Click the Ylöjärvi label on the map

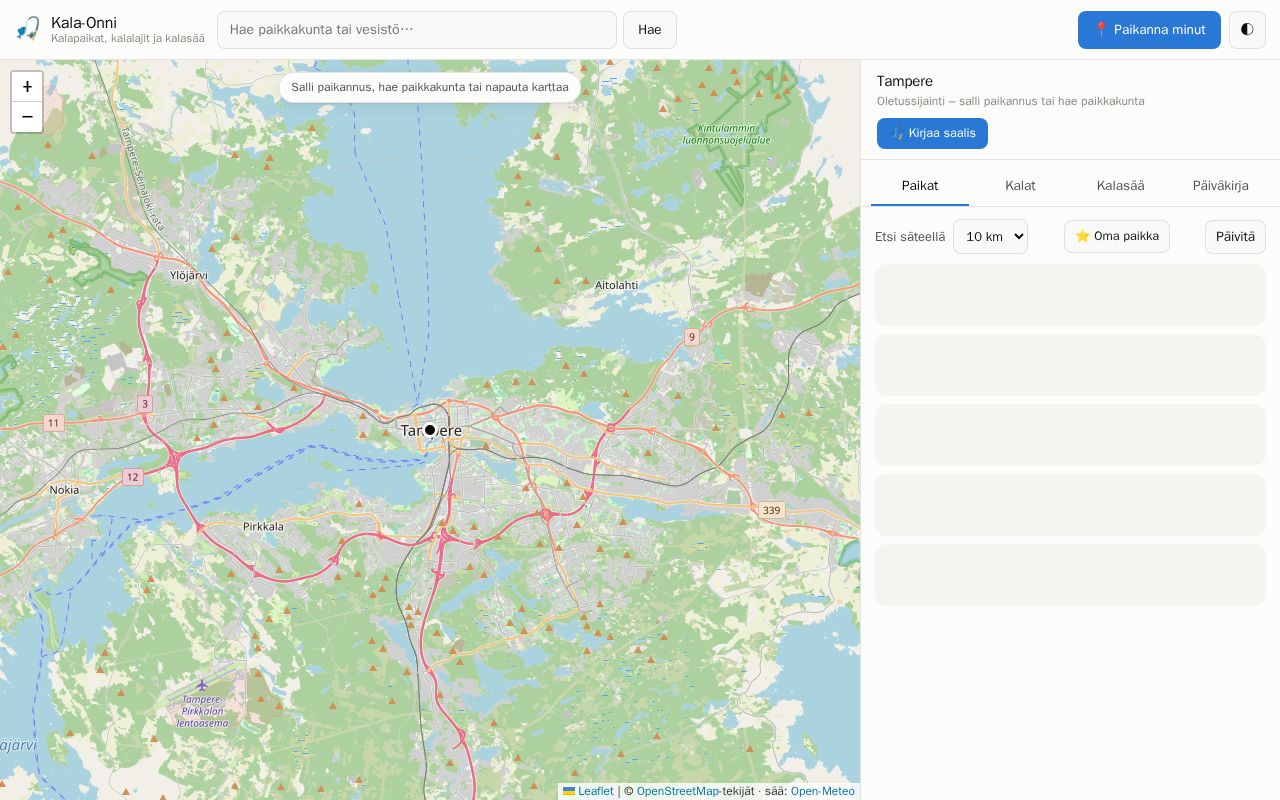[x=189, y=275]
